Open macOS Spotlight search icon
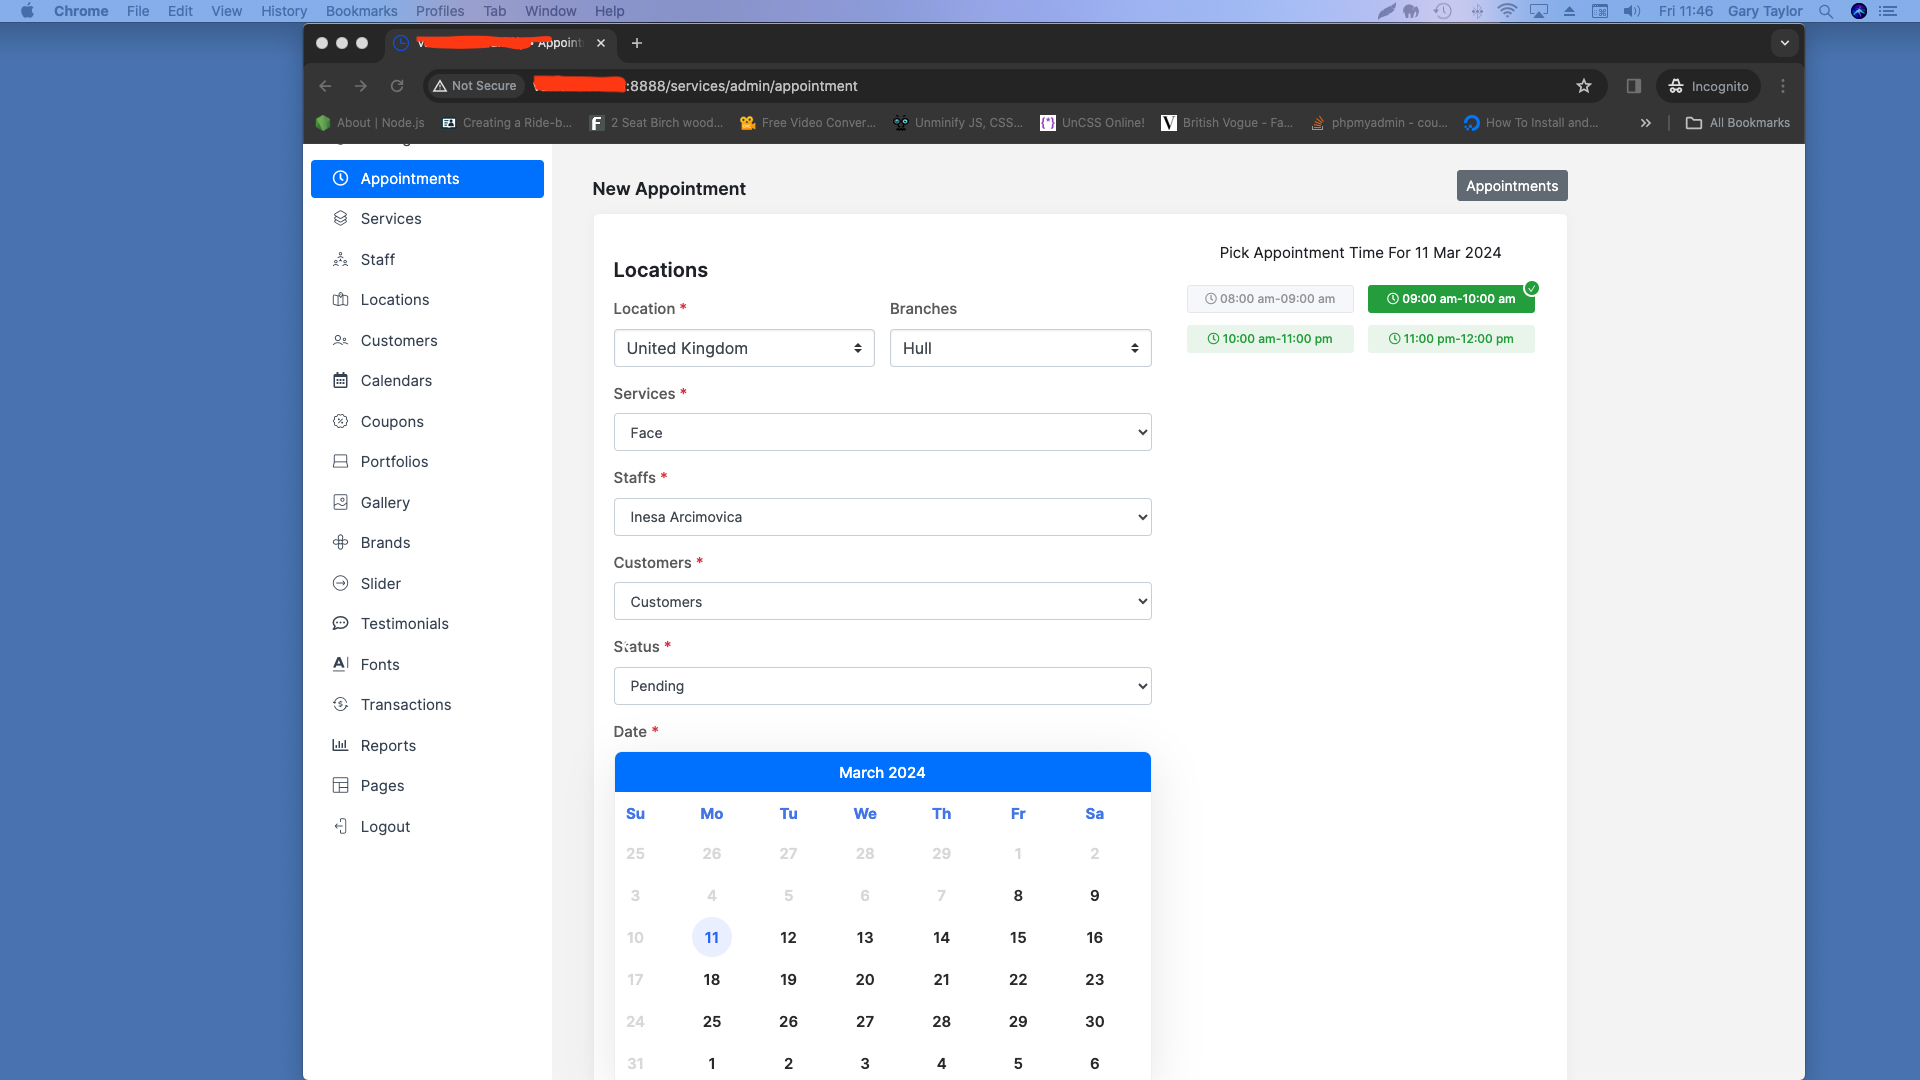The width and height of the screenshot is (1920, 1080). point(1826,11)
